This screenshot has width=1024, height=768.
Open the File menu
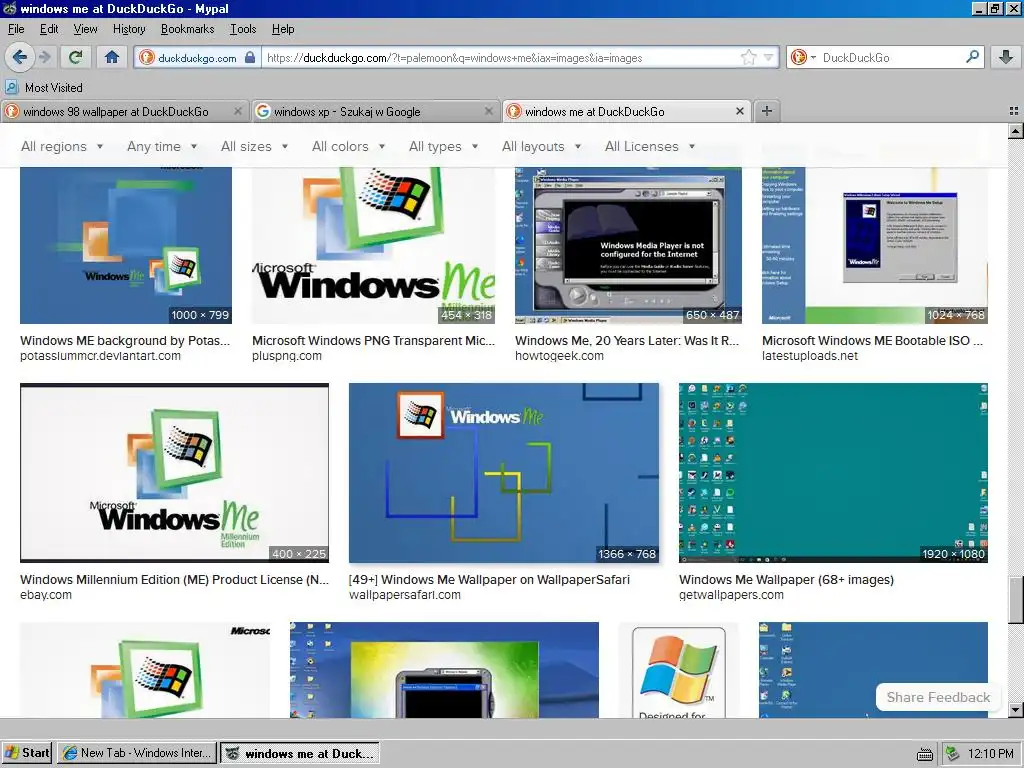click(x=16, y=29)
